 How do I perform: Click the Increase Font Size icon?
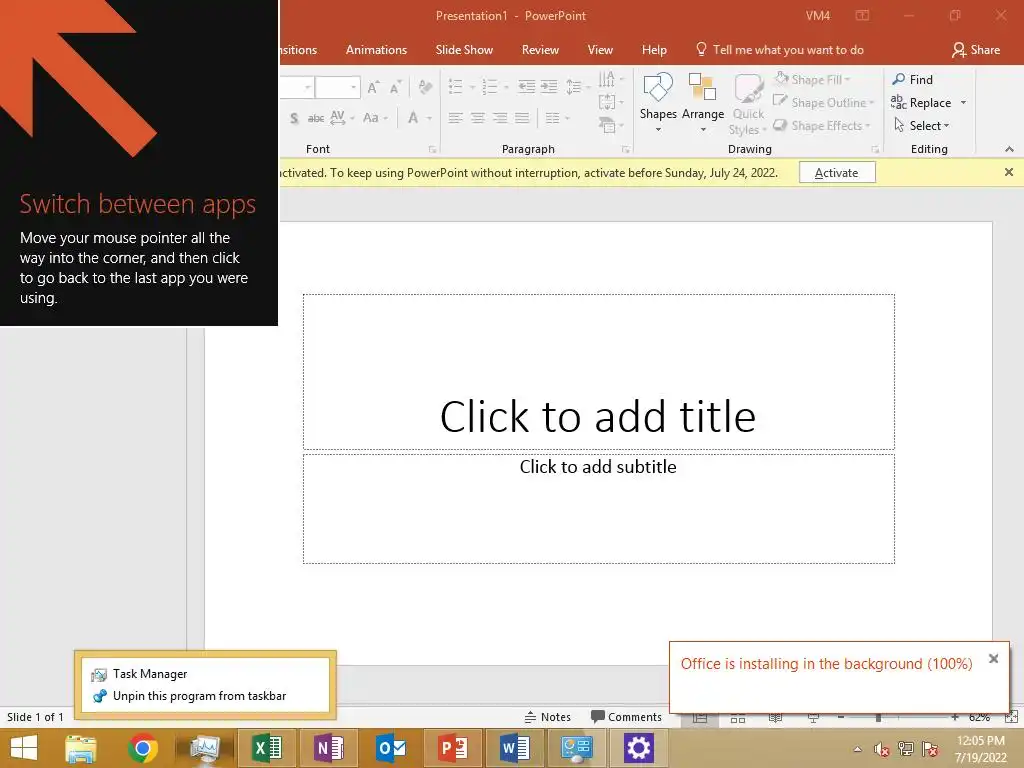point(373,87)
